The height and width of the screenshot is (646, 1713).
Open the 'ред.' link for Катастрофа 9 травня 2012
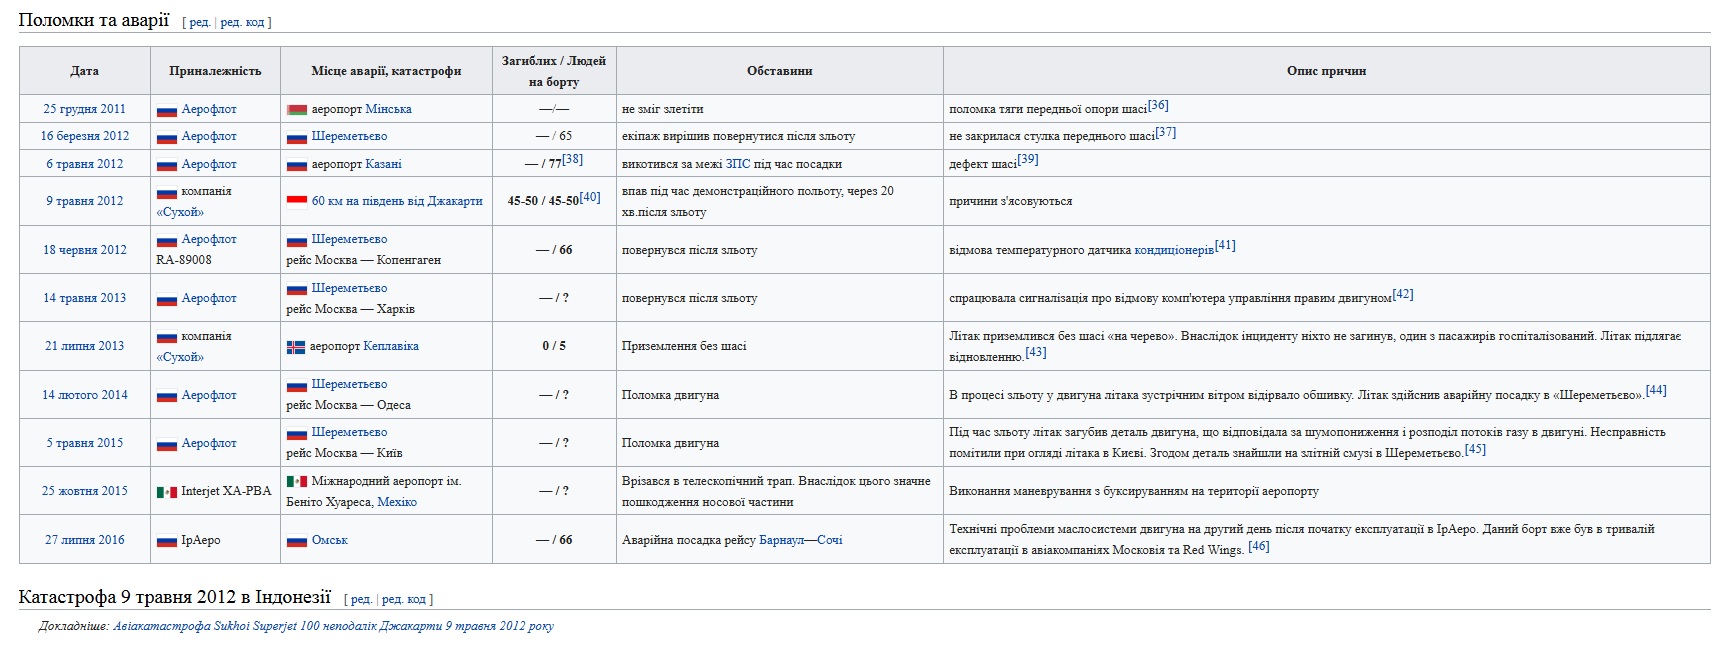pos(361,599)
